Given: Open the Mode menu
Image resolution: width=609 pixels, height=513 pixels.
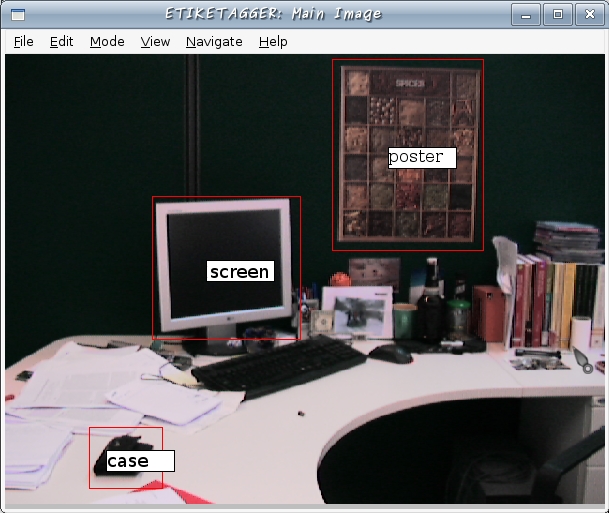Looking at the screenshot, I should pyautogui.click(x=107, y=42).
